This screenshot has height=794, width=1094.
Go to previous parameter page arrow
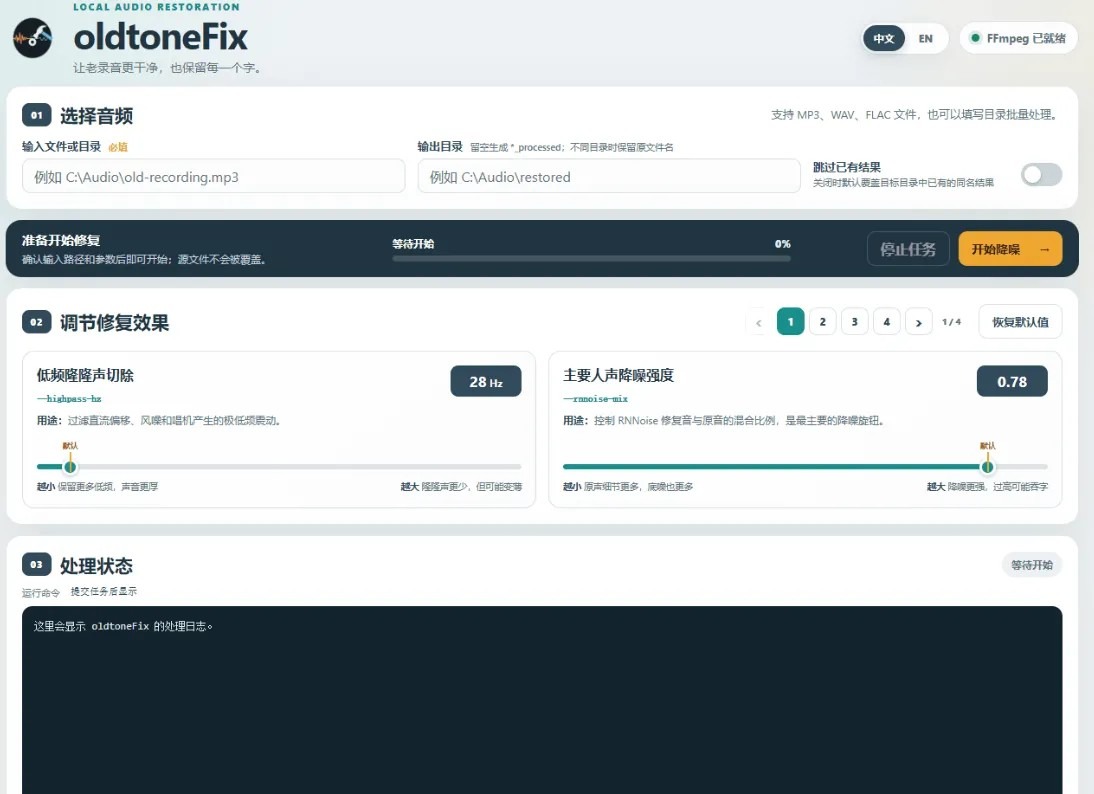(x=758, y=322)
